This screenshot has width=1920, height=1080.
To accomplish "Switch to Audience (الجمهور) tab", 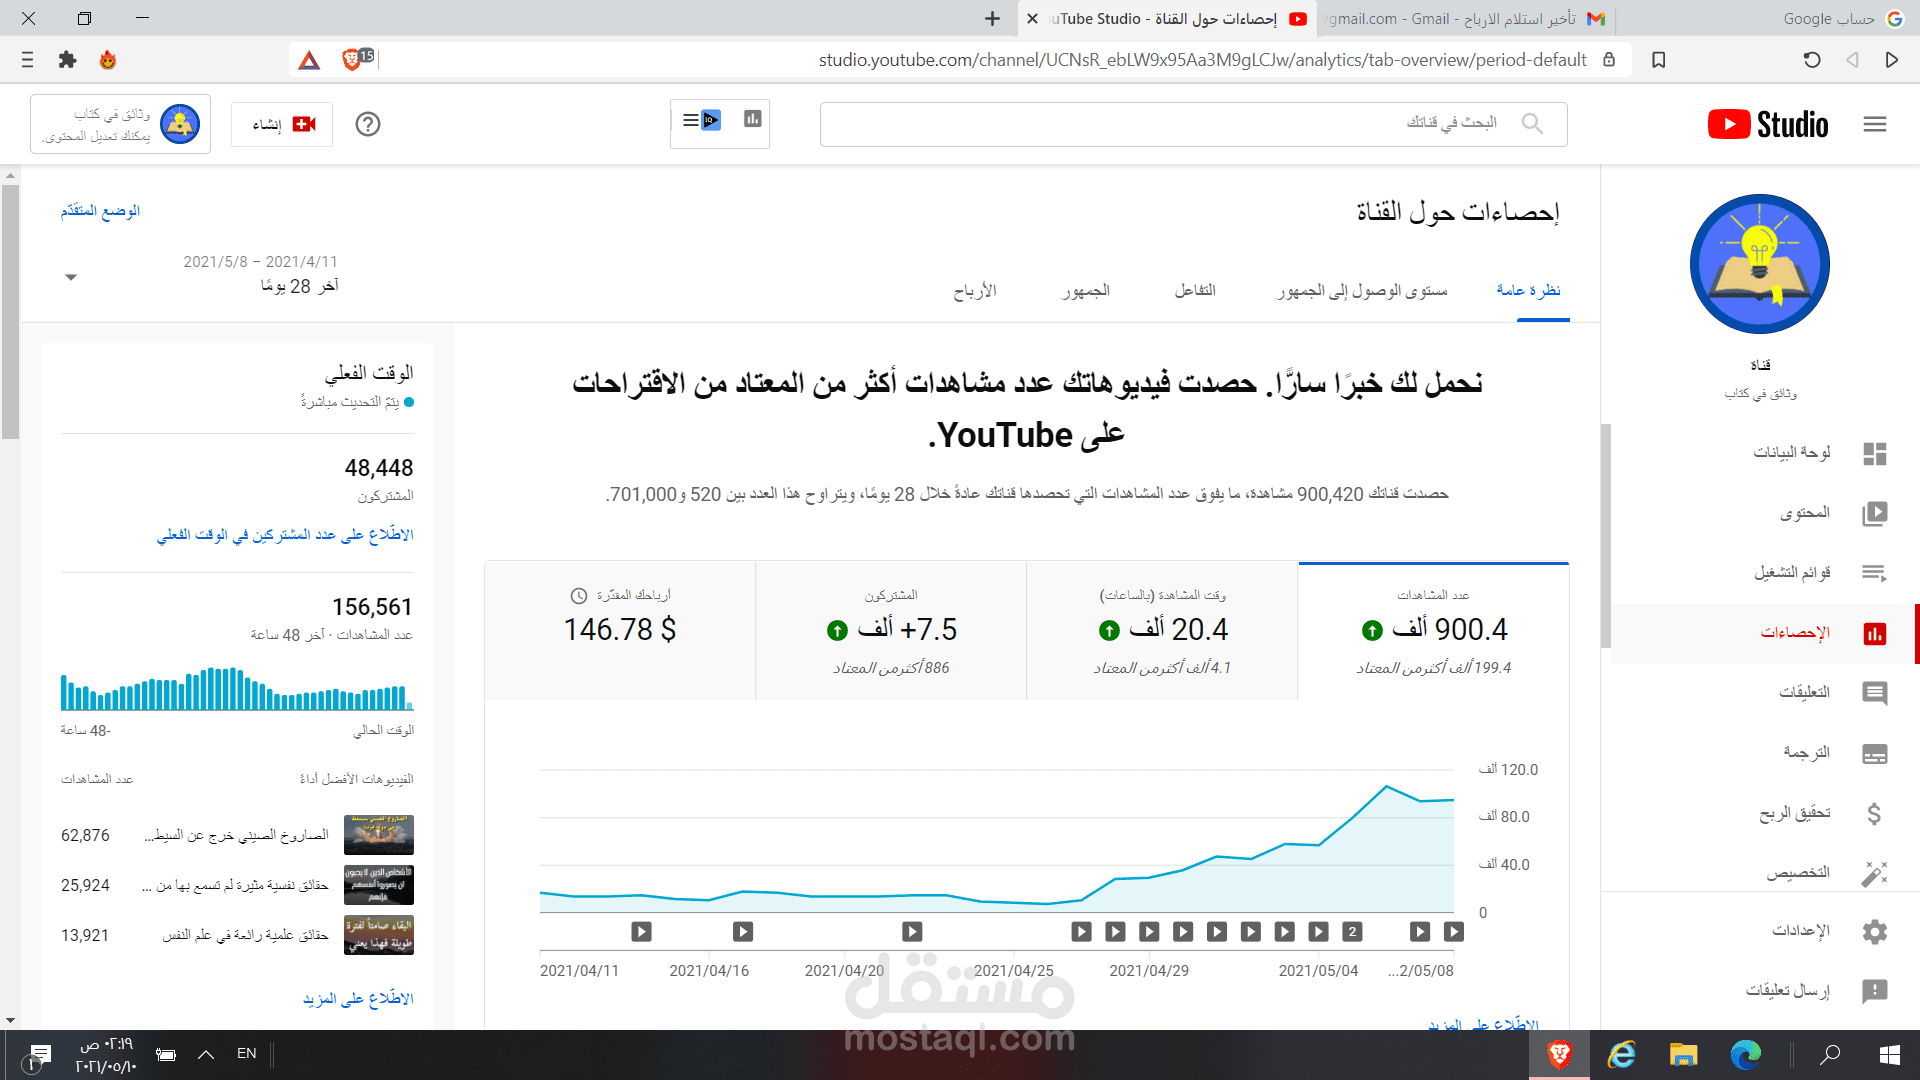I will pos(1086,290).
